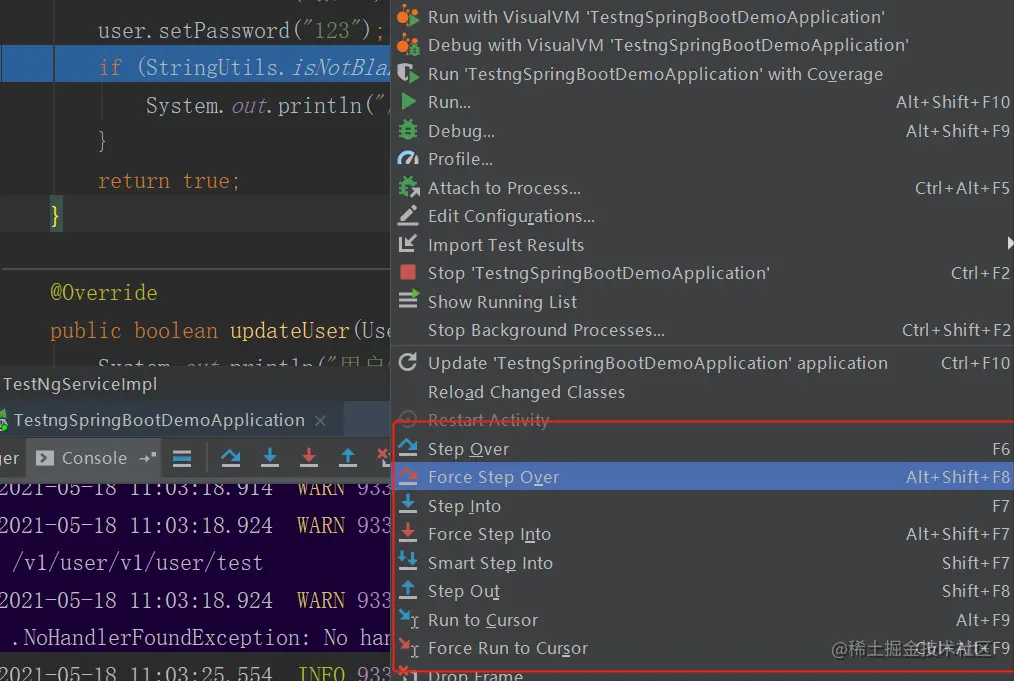Choose Stop Background Processes...
The width and height of the screenshot is (1014, 681).
(x=702, y=330)
